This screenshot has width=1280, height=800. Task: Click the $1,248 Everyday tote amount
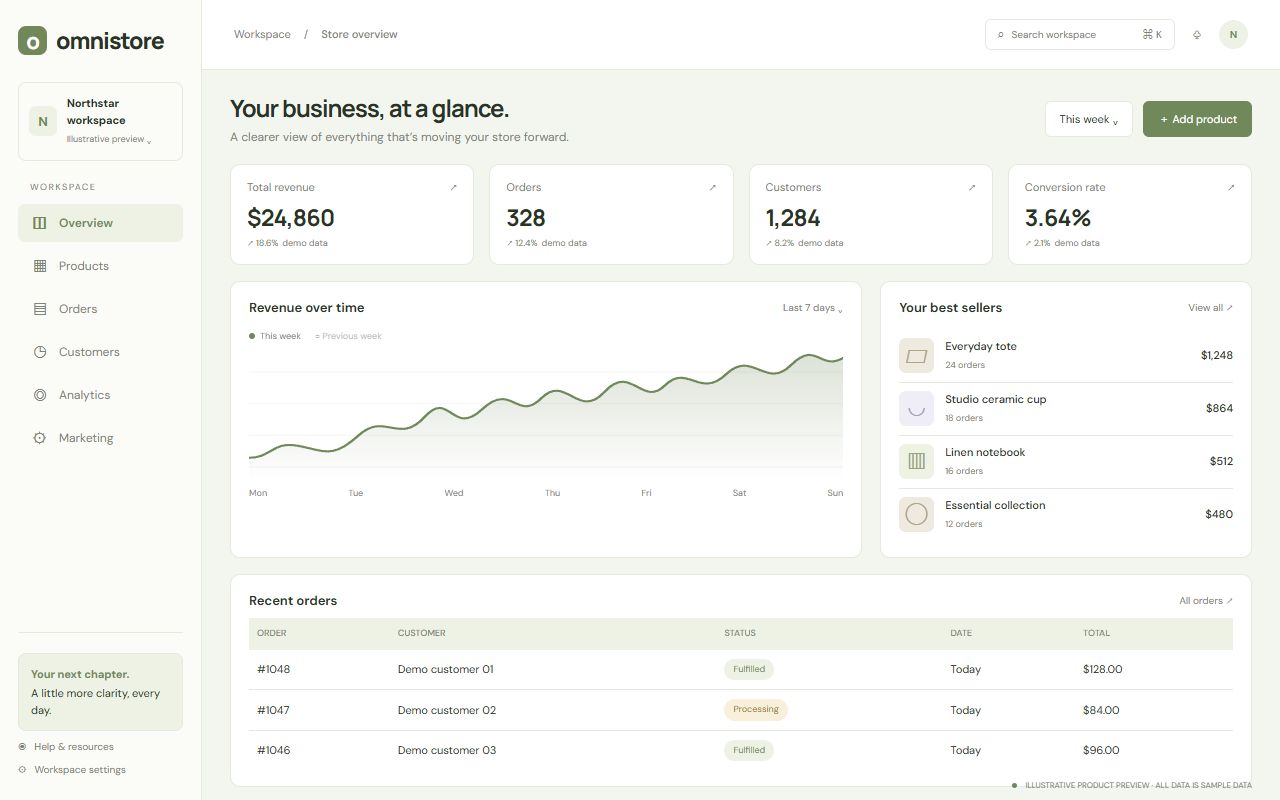point(1217,355)
